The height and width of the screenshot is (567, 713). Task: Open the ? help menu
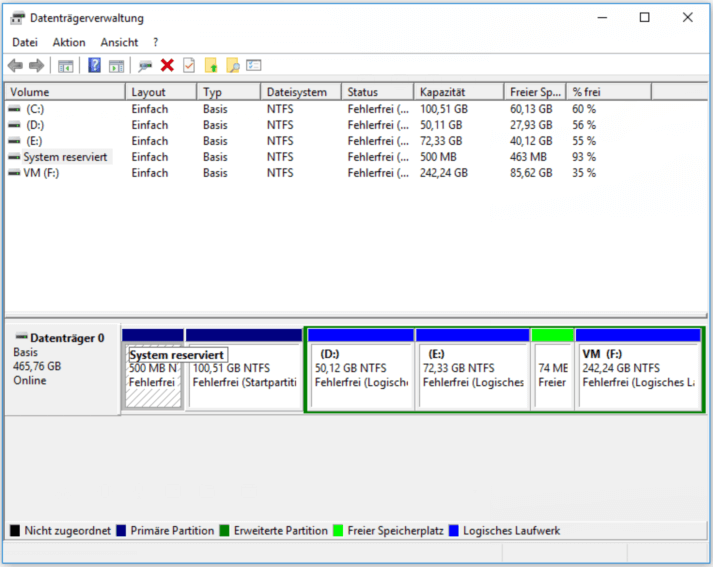click(x=156, y=42)
